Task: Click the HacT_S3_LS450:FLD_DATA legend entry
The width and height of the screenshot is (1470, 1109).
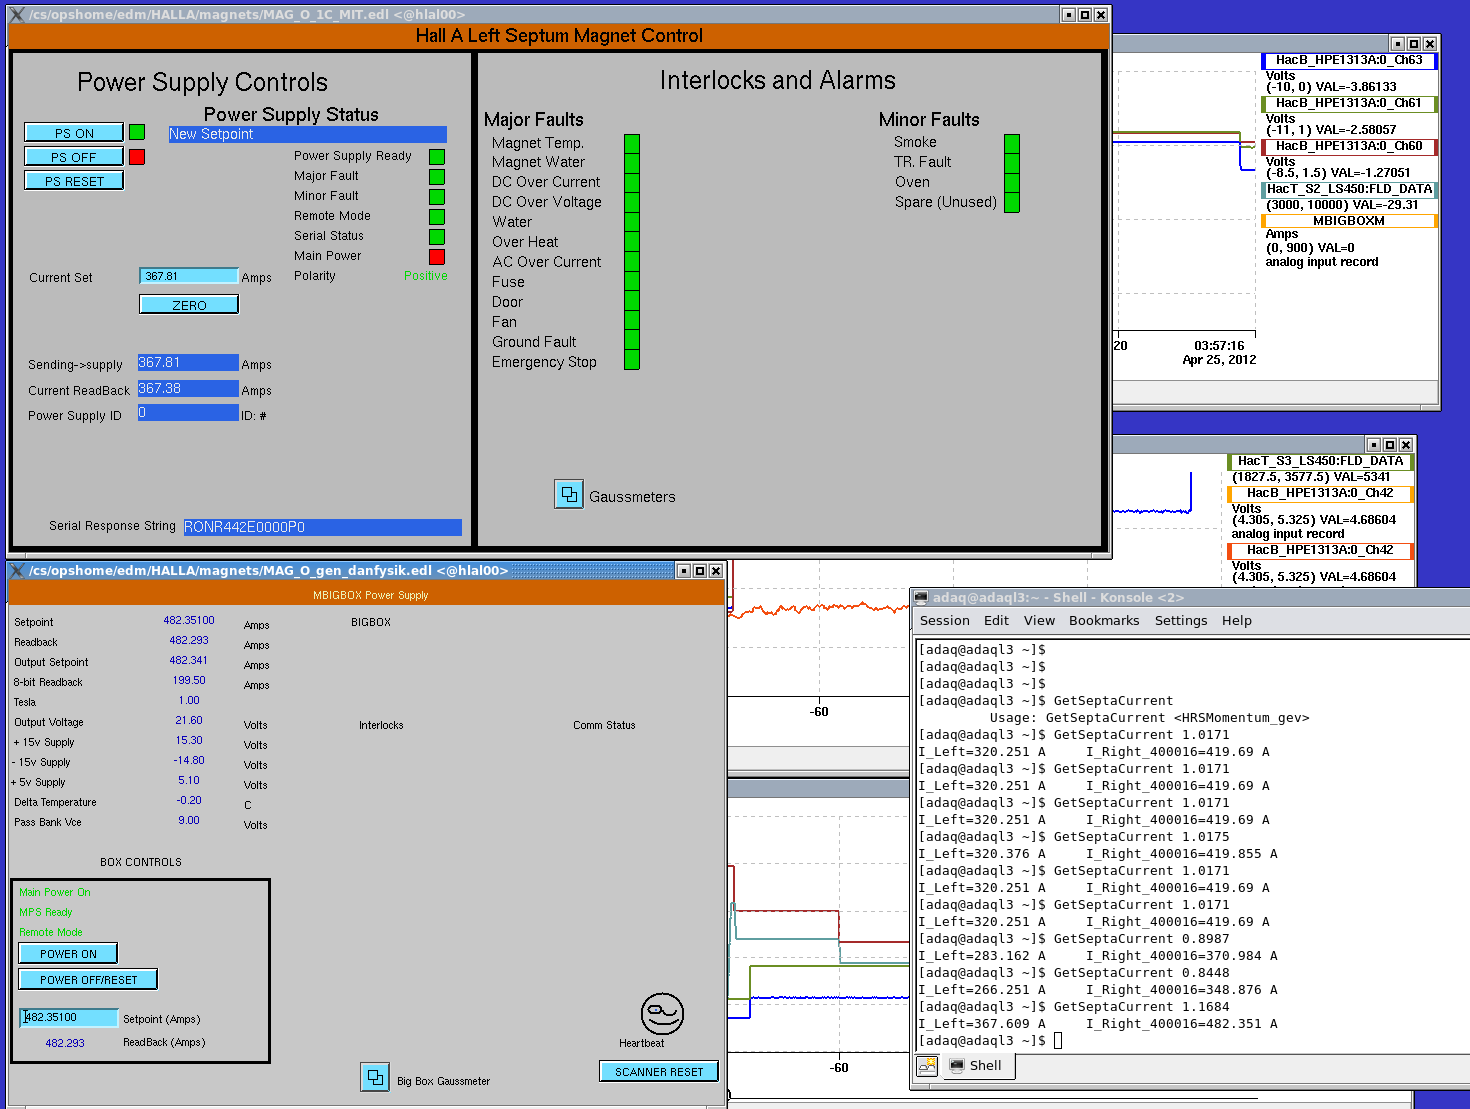Action: pyautogui.click(x=1320, y=462)
